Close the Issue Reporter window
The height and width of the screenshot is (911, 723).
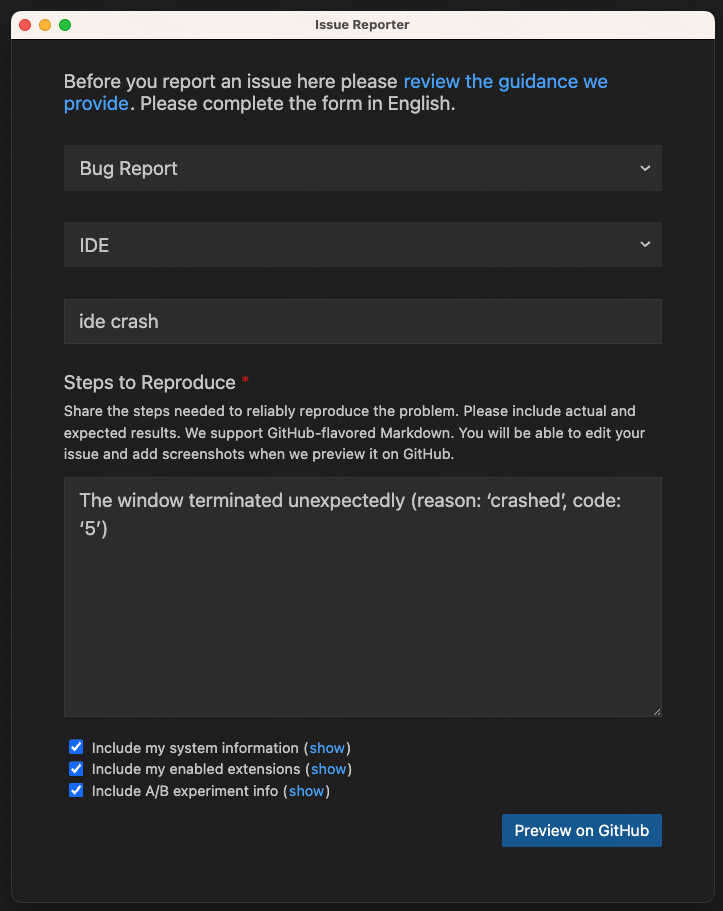pos(25,25)
